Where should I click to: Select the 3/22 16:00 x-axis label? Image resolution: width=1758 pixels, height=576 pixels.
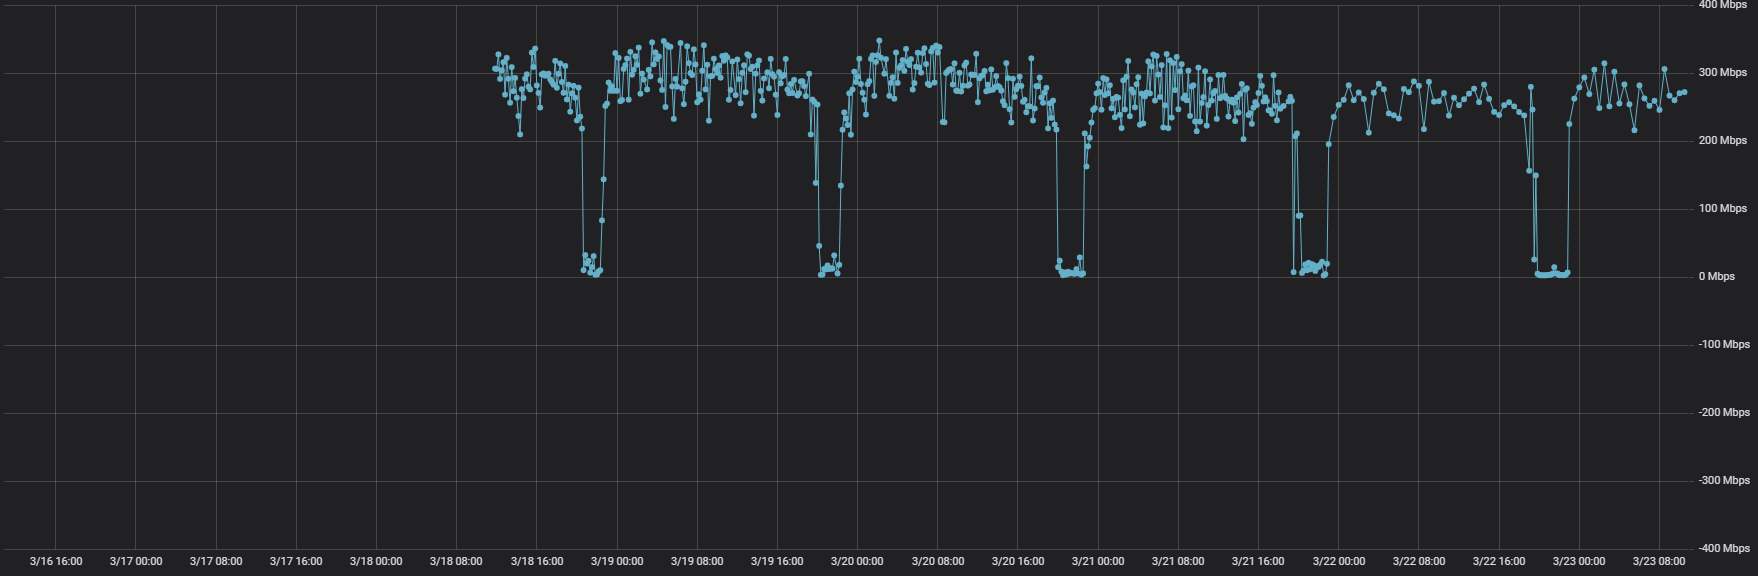tap(1499, 561)
